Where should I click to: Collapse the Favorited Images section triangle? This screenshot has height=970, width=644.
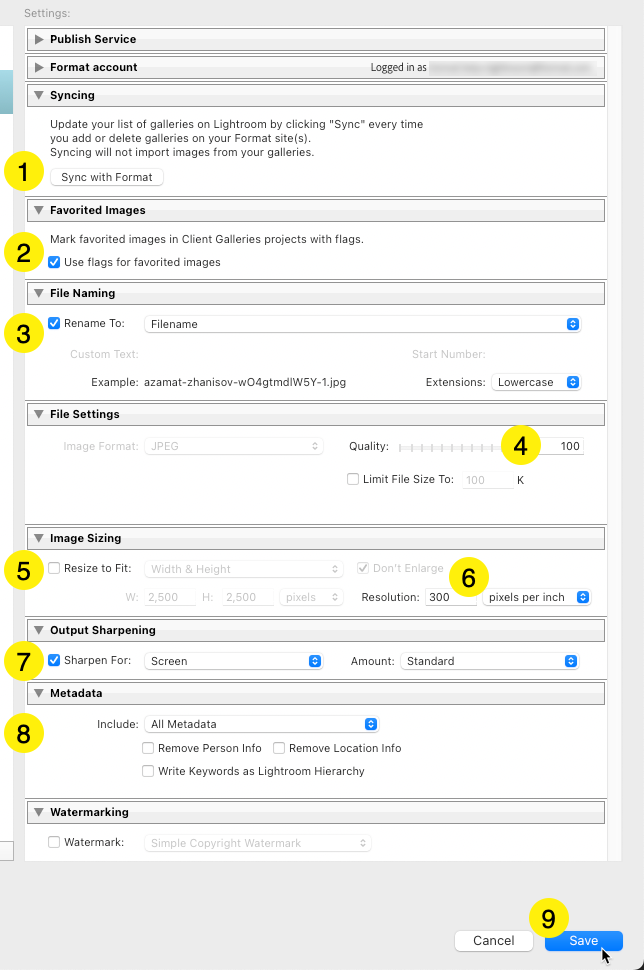39,210
